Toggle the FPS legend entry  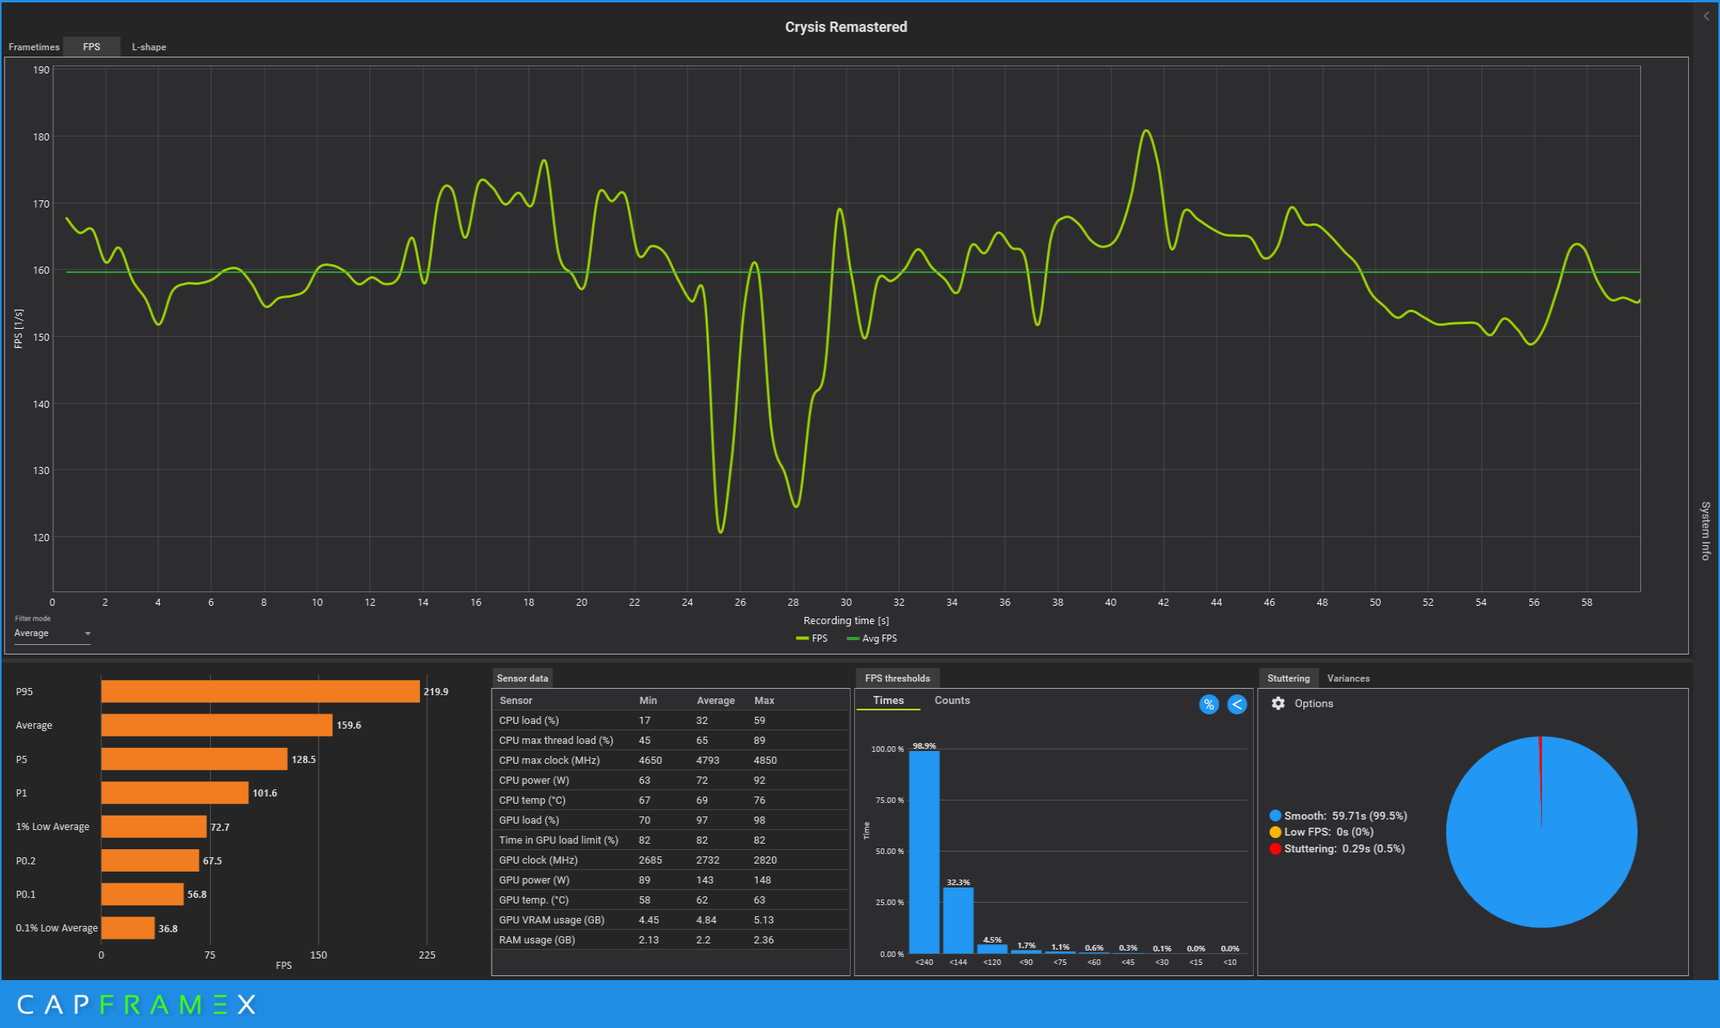coord(812,638)
